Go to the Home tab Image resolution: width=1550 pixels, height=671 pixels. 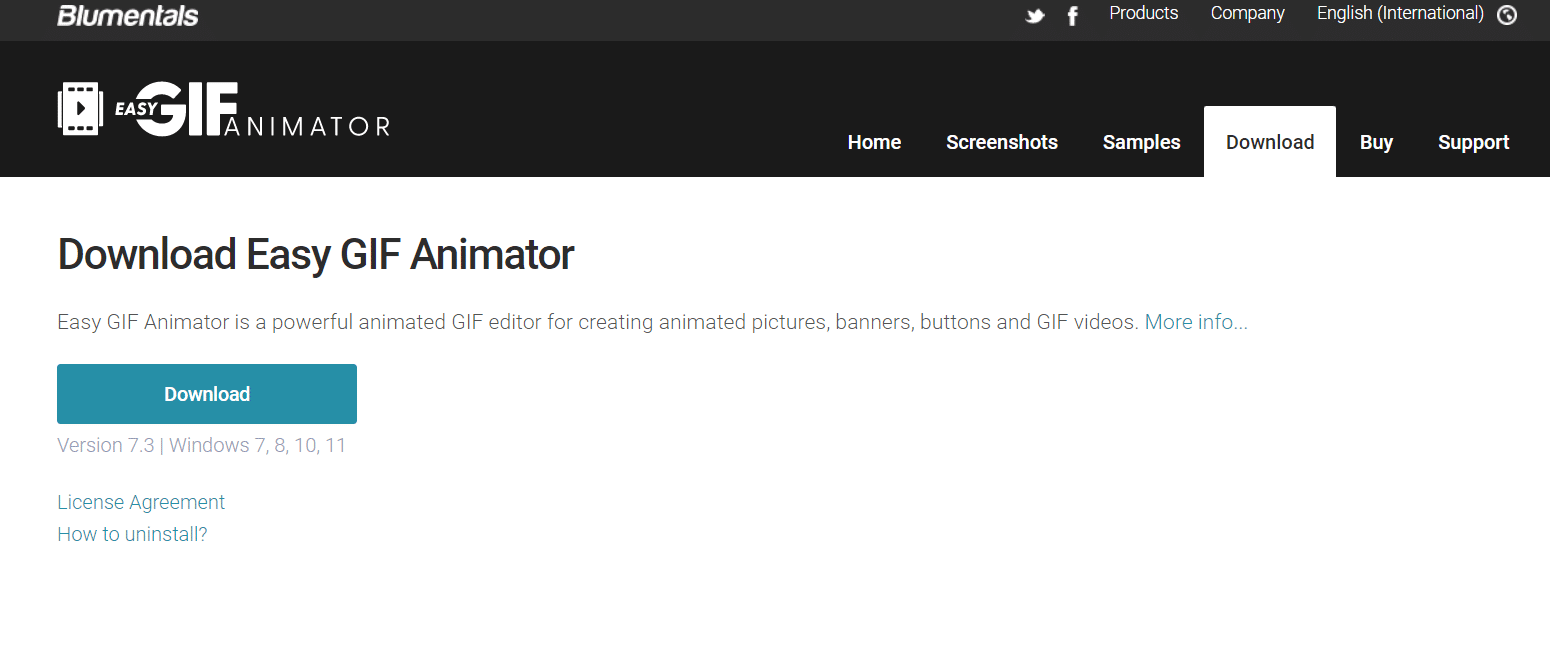pos(874,142)
